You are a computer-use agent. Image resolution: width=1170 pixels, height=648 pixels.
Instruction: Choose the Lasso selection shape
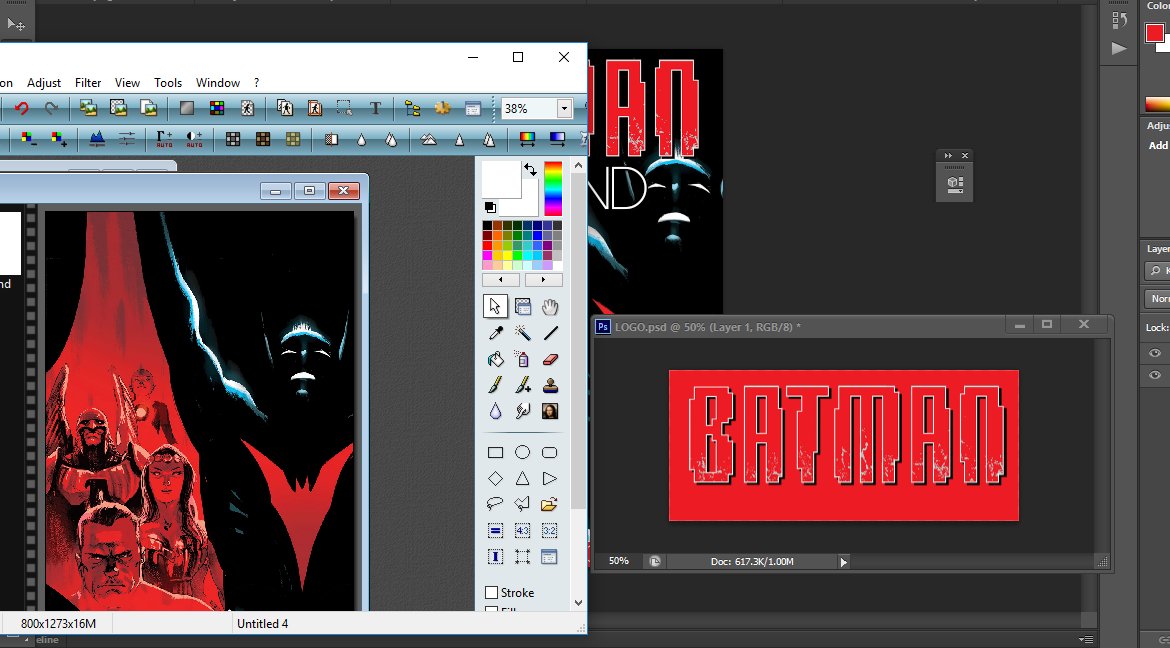click(x=495, y=505)
